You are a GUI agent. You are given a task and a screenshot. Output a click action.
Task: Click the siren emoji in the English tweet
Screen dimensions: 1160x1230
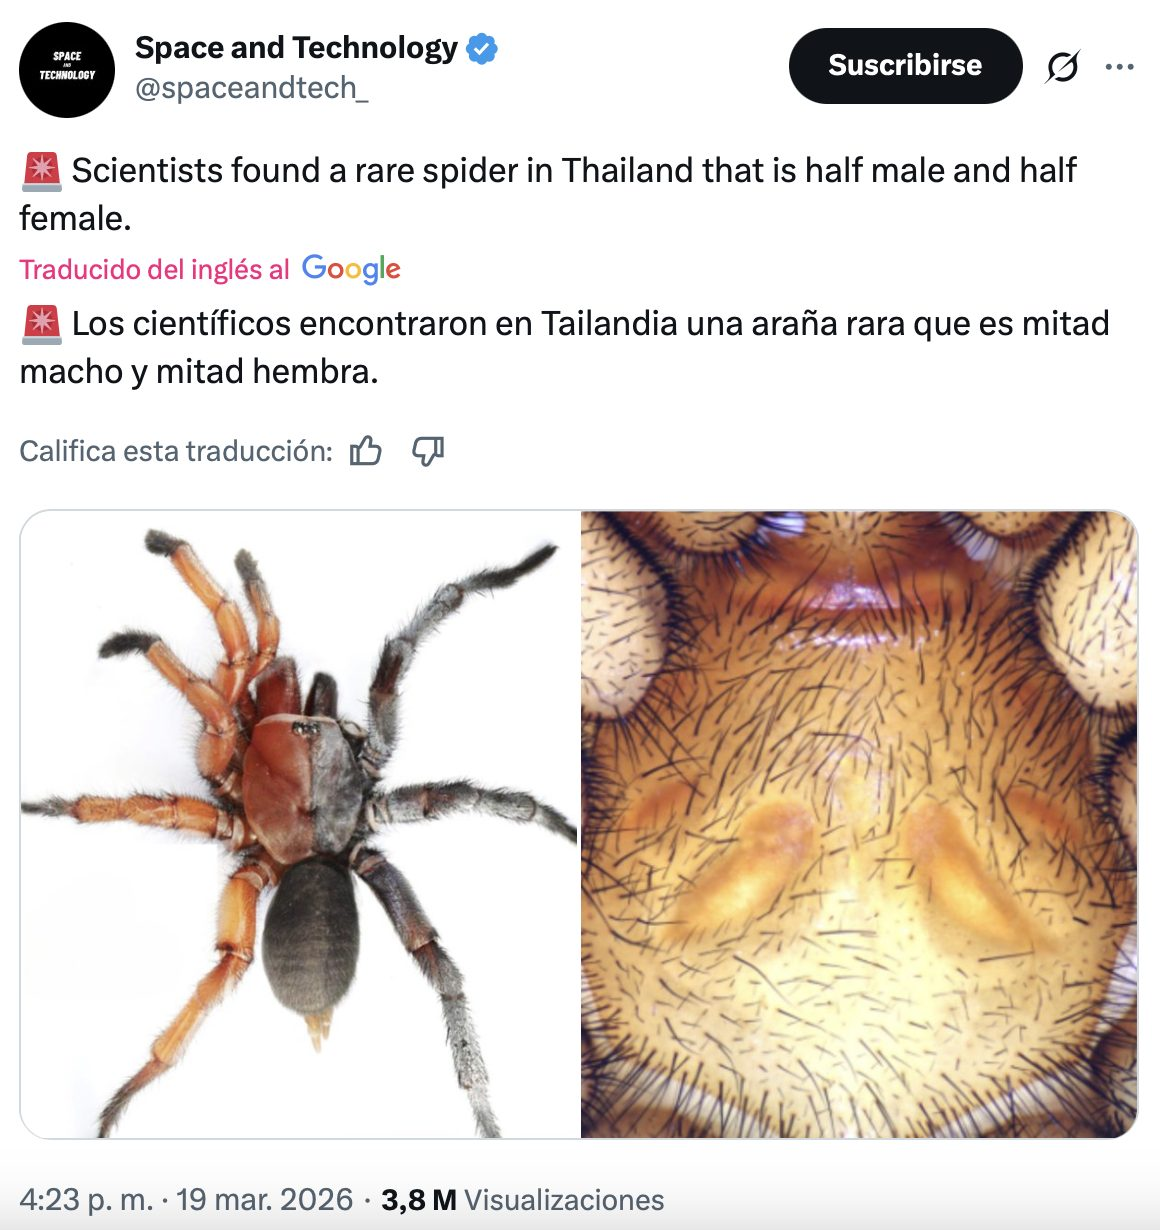pyautogui.click(x=41, y=171)
